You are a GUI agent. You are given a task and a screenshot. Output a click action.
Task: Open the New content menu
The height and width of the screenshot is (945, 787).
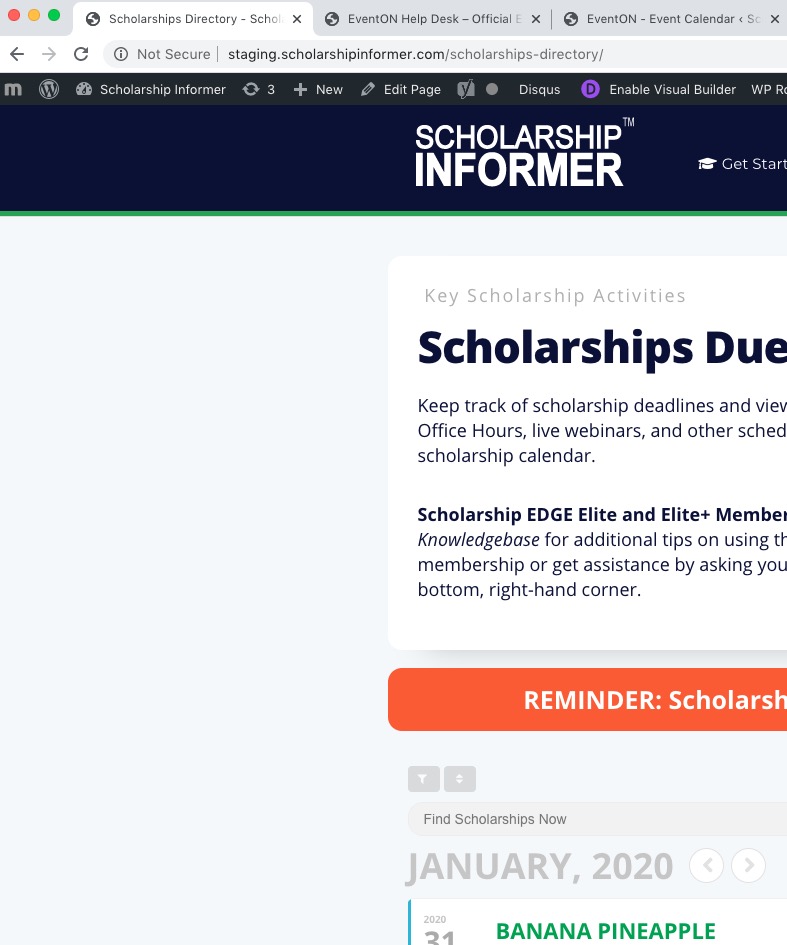318,89
